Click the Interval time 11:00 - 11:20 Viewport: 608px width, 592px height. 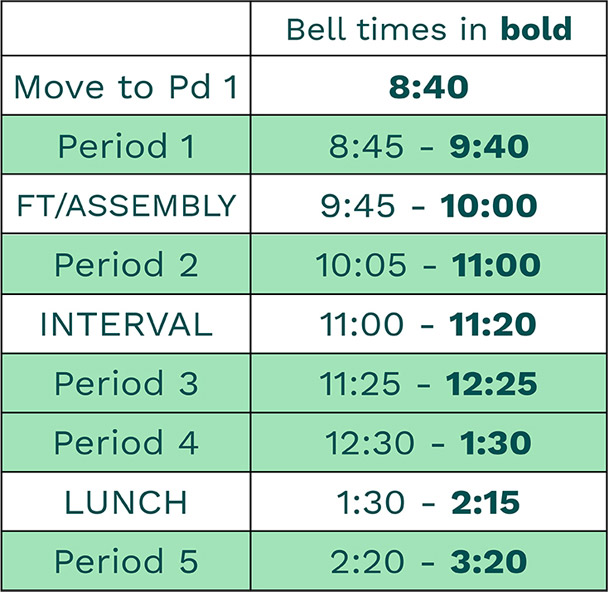(428, 324)
